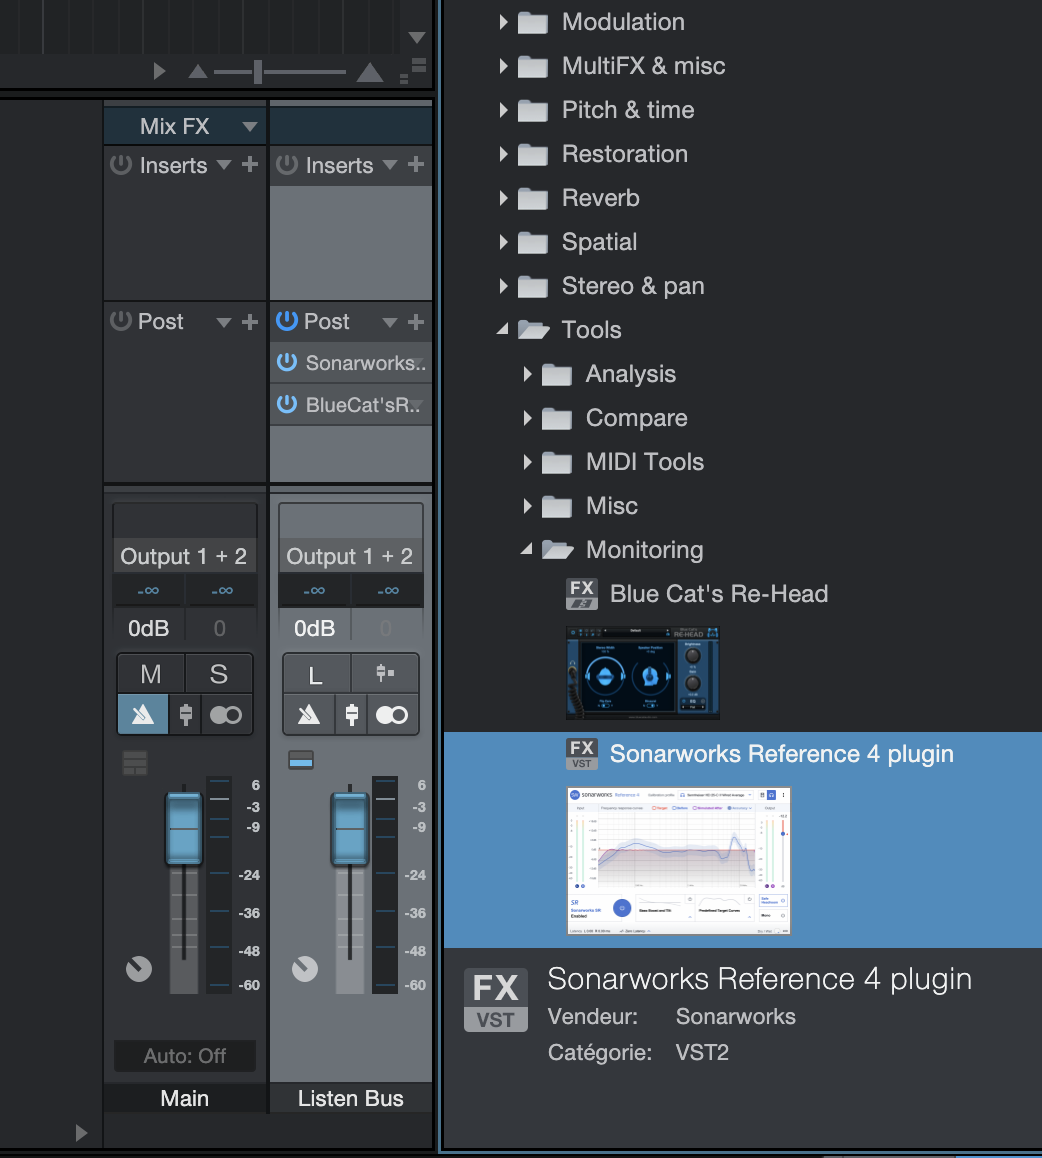Toggle Inserts power on Main channel
Image resolution: width=1042 pixels, height=1158 pixels.
pos(120,164)
